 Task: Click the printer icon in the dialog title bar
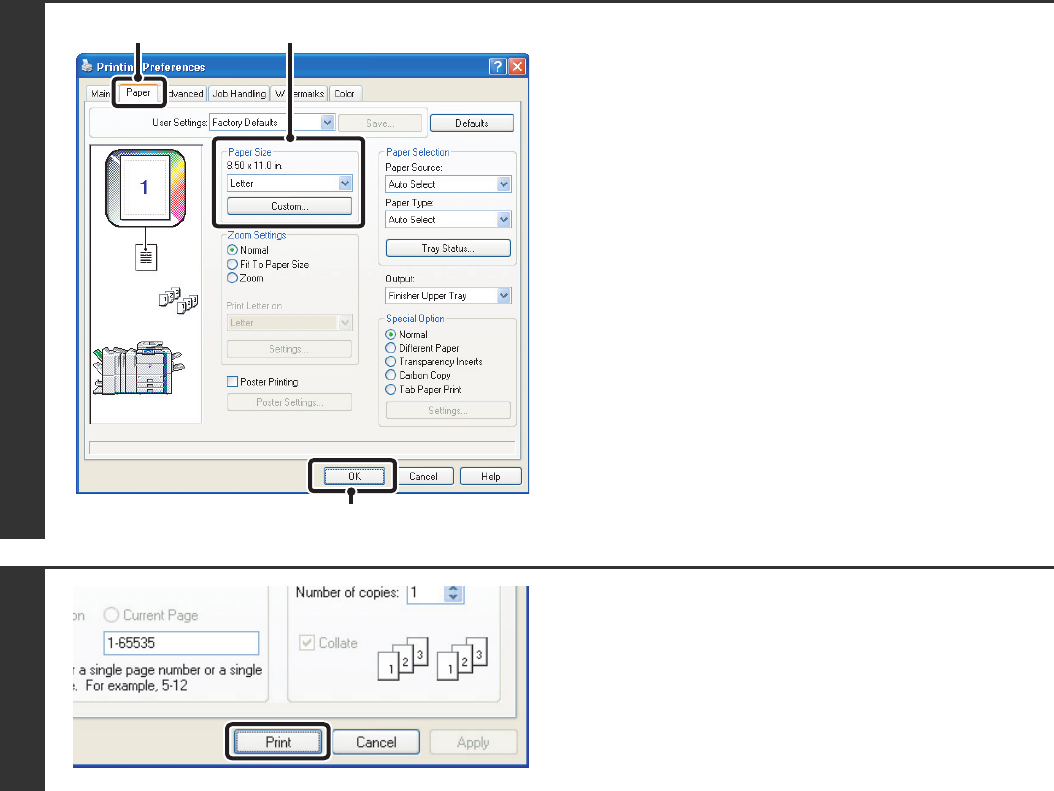click(86, 67)
